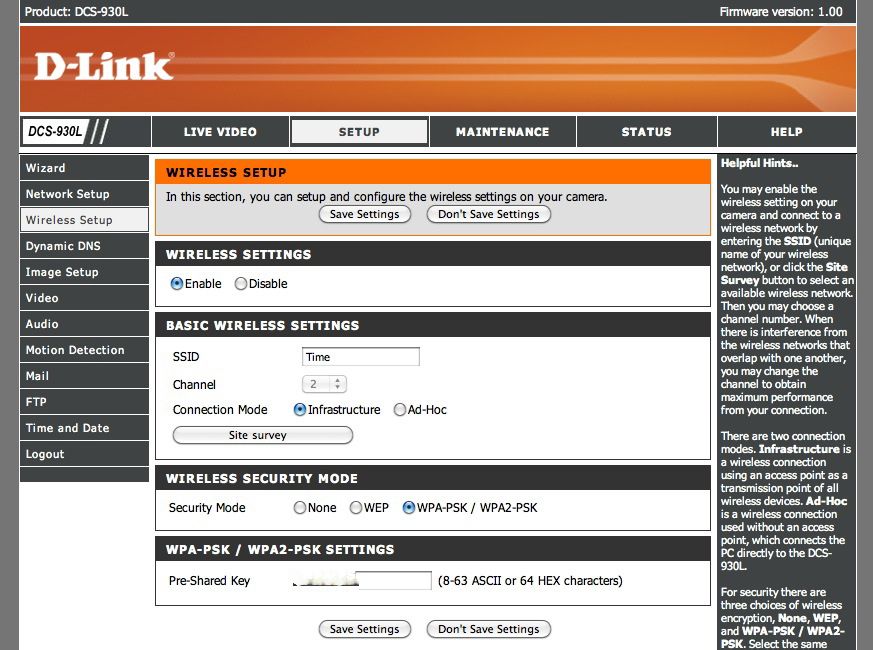Image resolution: width=873 pixels, height=650 pixels.
Task: Open Time and Date settings
Action: pyautogui.click(x=84, y=428)
